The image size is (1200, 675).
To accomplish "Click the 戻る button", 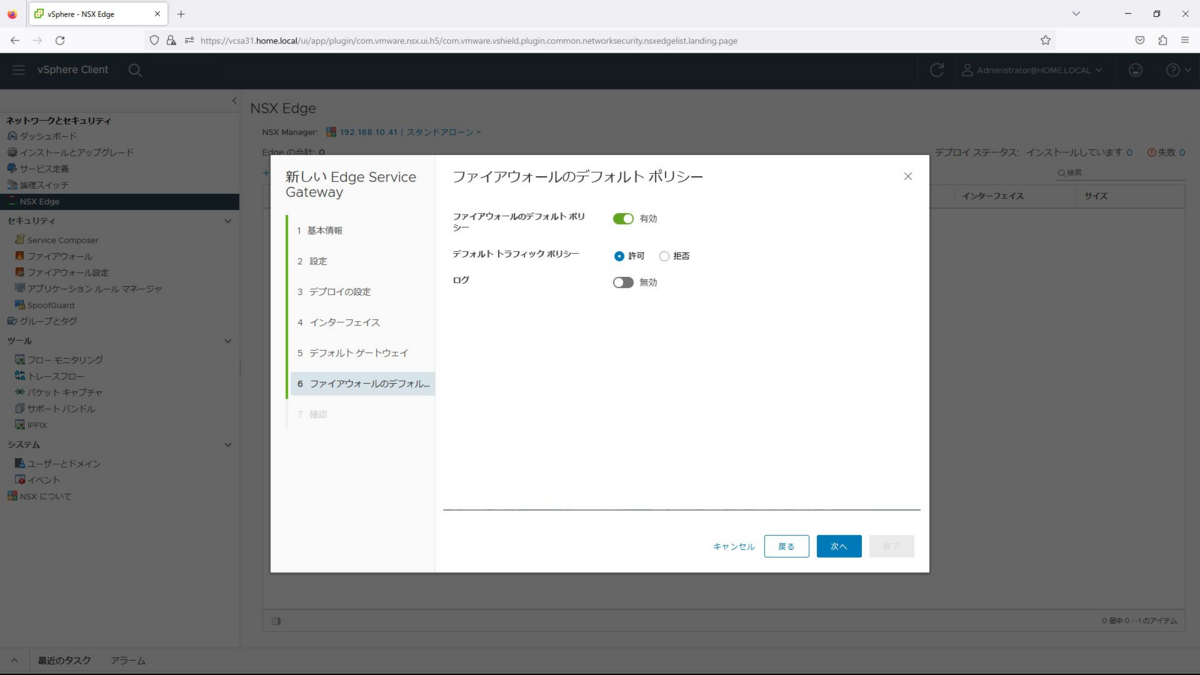I will [786, 546].
